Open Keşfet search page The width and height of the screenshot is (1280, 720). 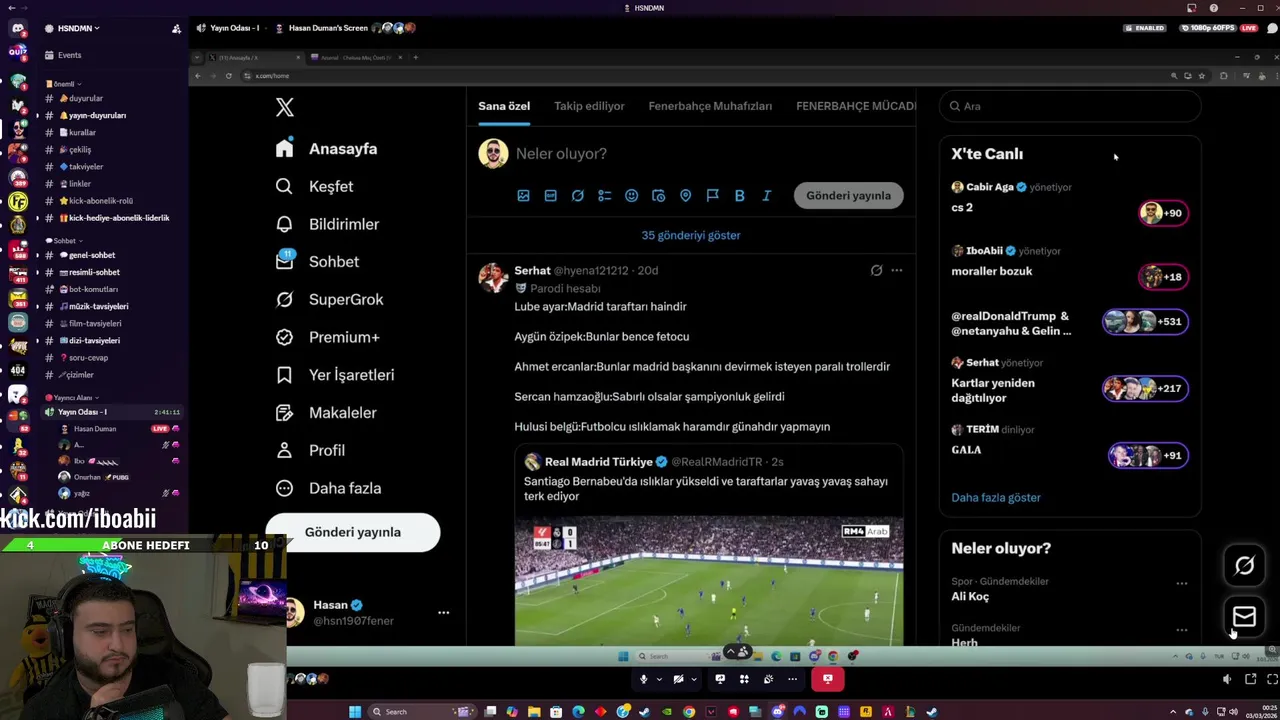(315, 187)
